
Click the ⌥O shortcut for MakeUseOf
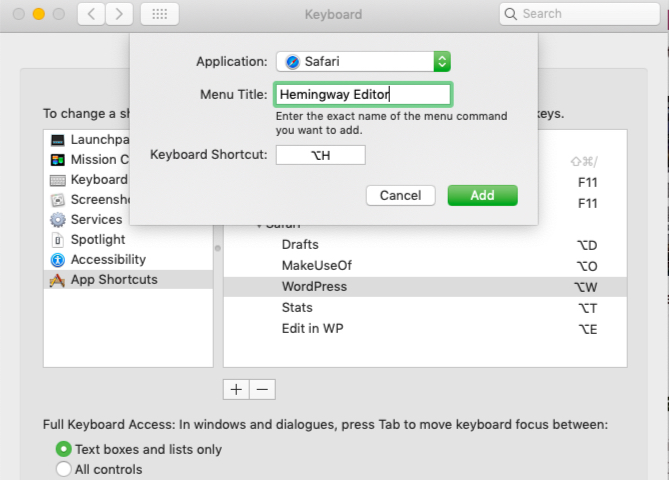[x=587, y=266]
